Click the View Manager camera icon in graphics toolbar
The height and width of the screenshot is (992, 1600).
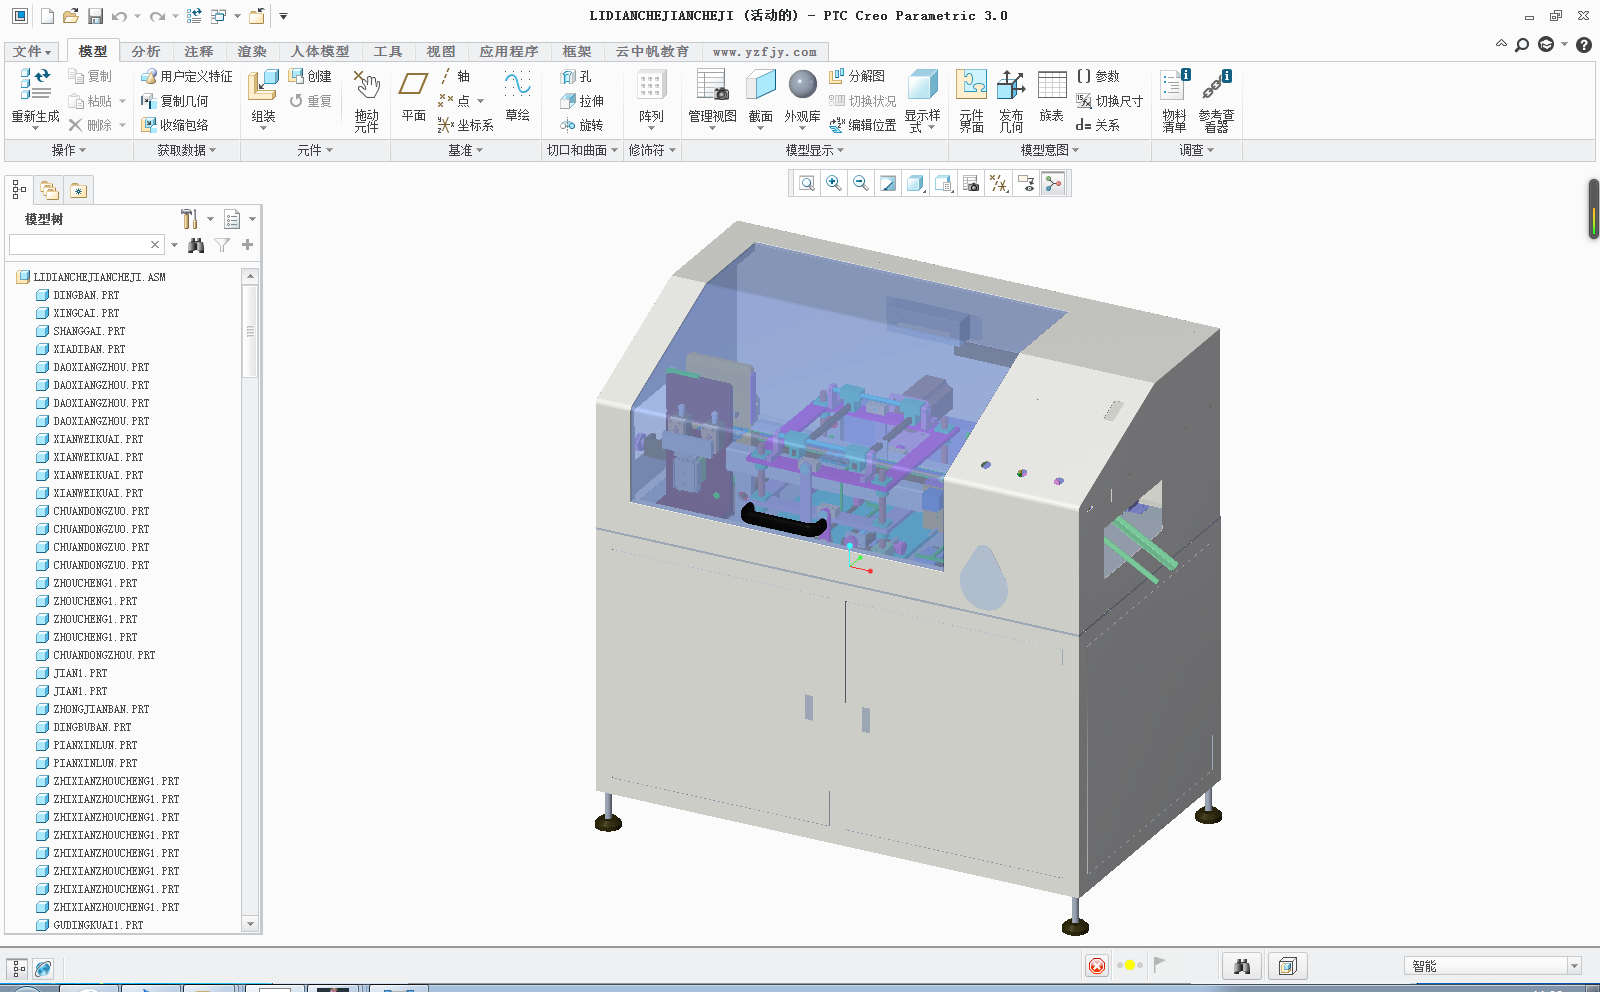click(x=971, y=183)
